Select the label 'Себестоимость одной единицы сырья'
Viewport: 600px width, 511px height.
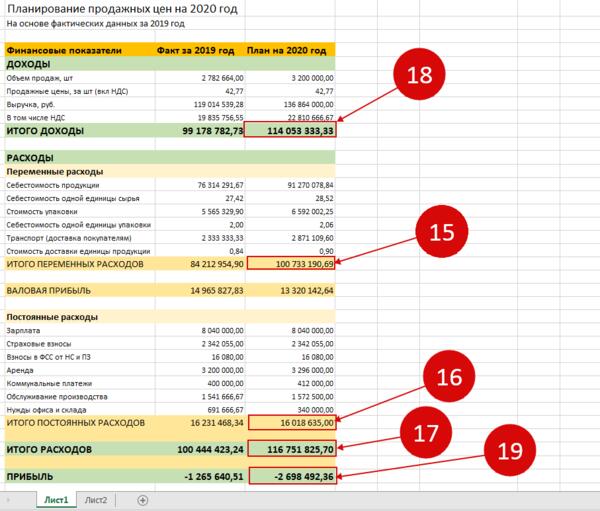click(73, 198)
